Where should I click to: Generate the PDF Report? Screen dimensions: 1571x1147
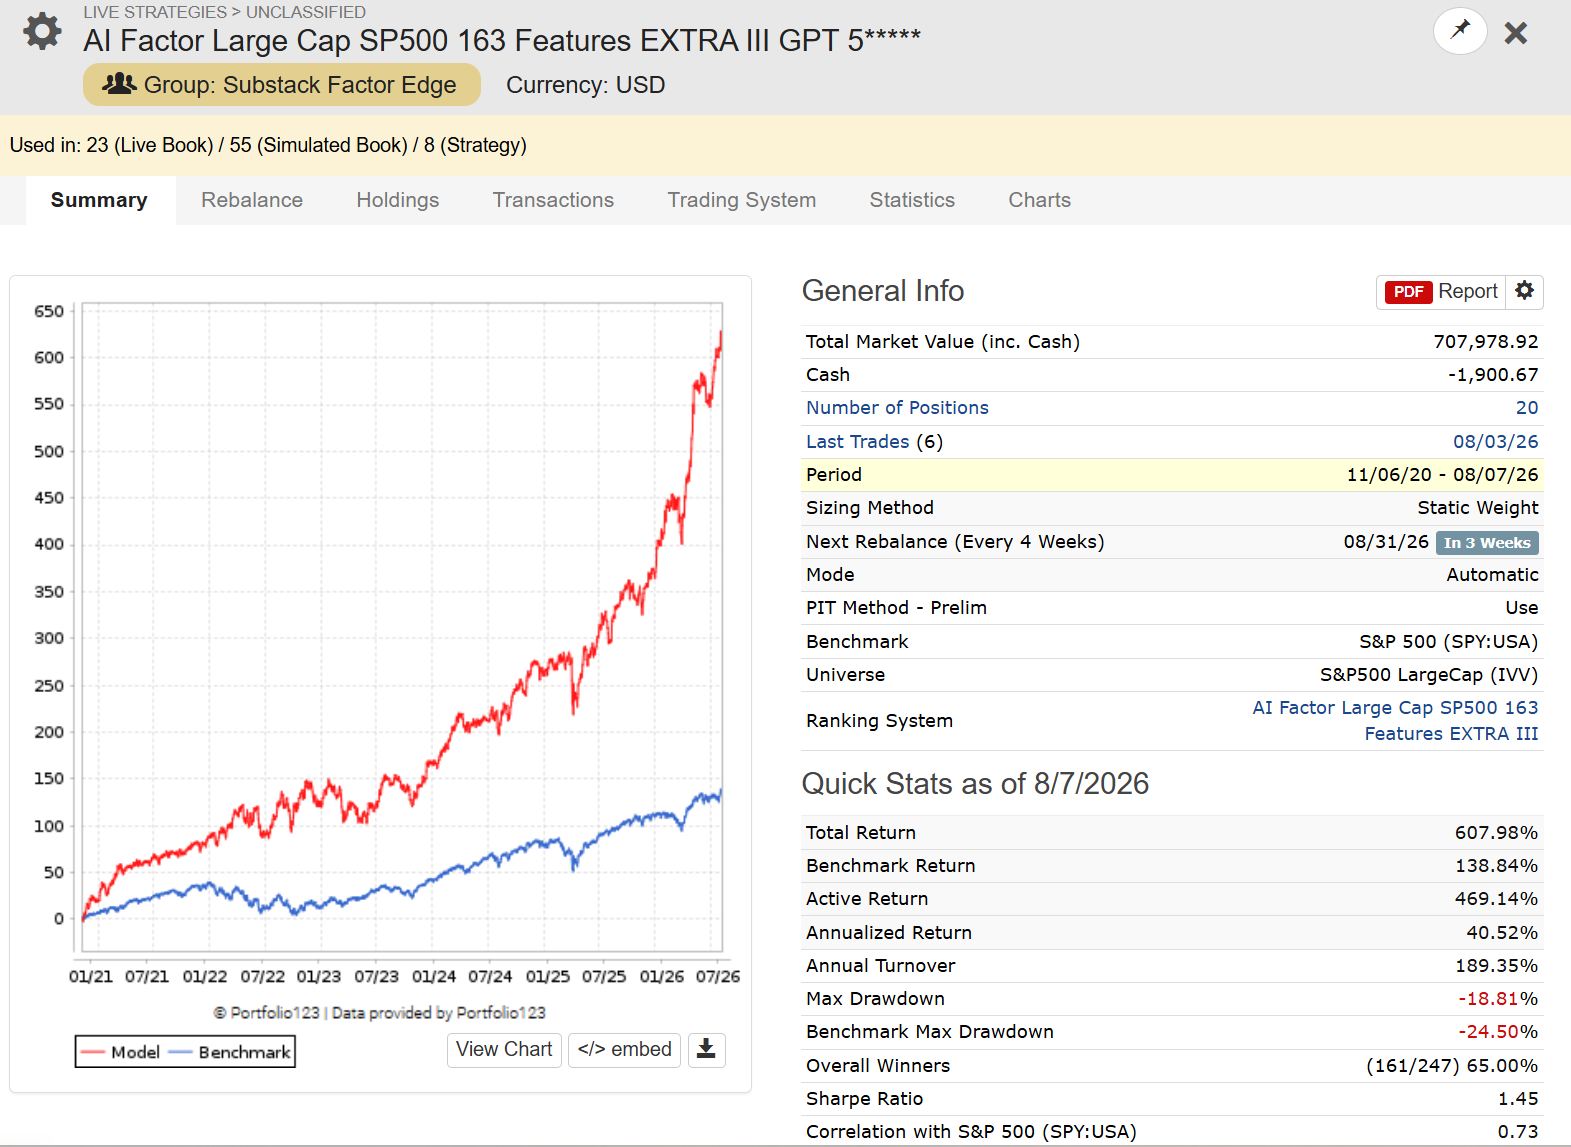(1441, 291)
